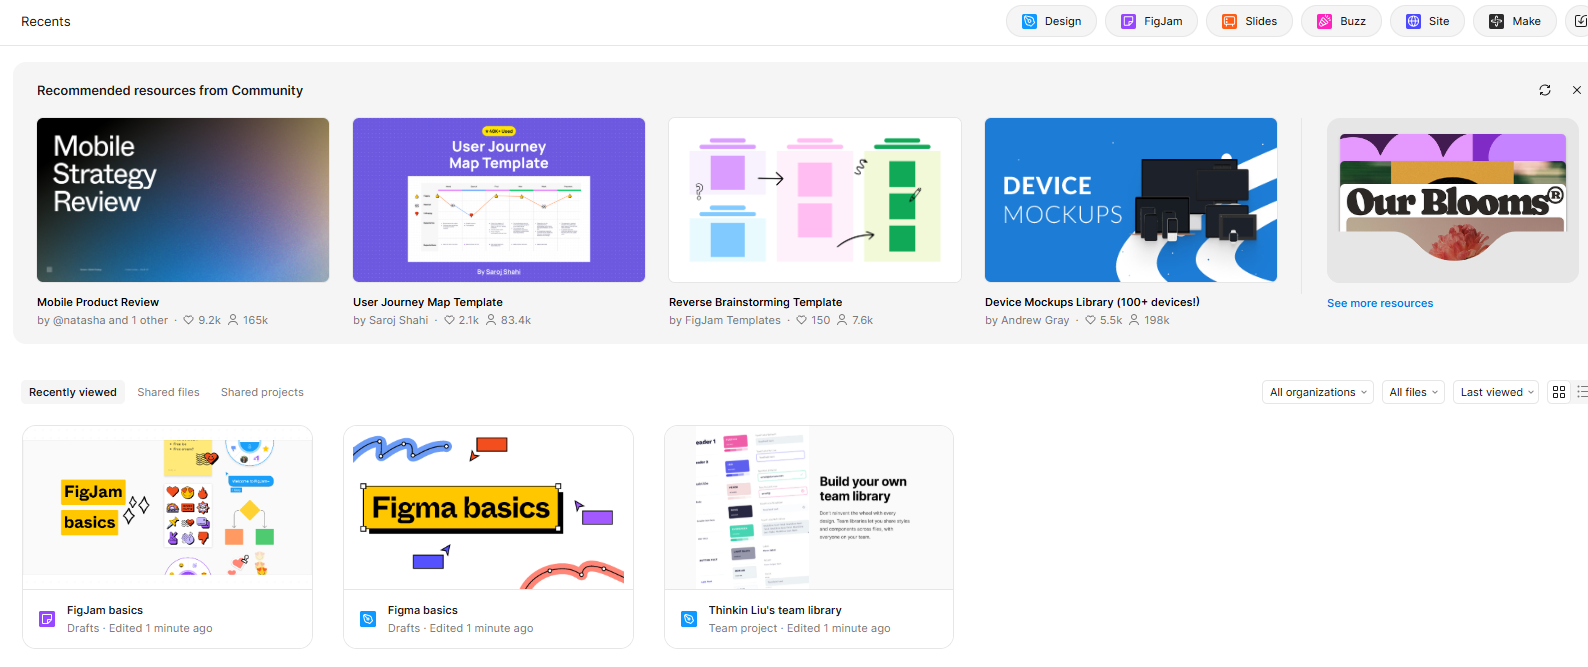Expand the All organizations dropdown

pyautogui.click(x=1317, y=392)
